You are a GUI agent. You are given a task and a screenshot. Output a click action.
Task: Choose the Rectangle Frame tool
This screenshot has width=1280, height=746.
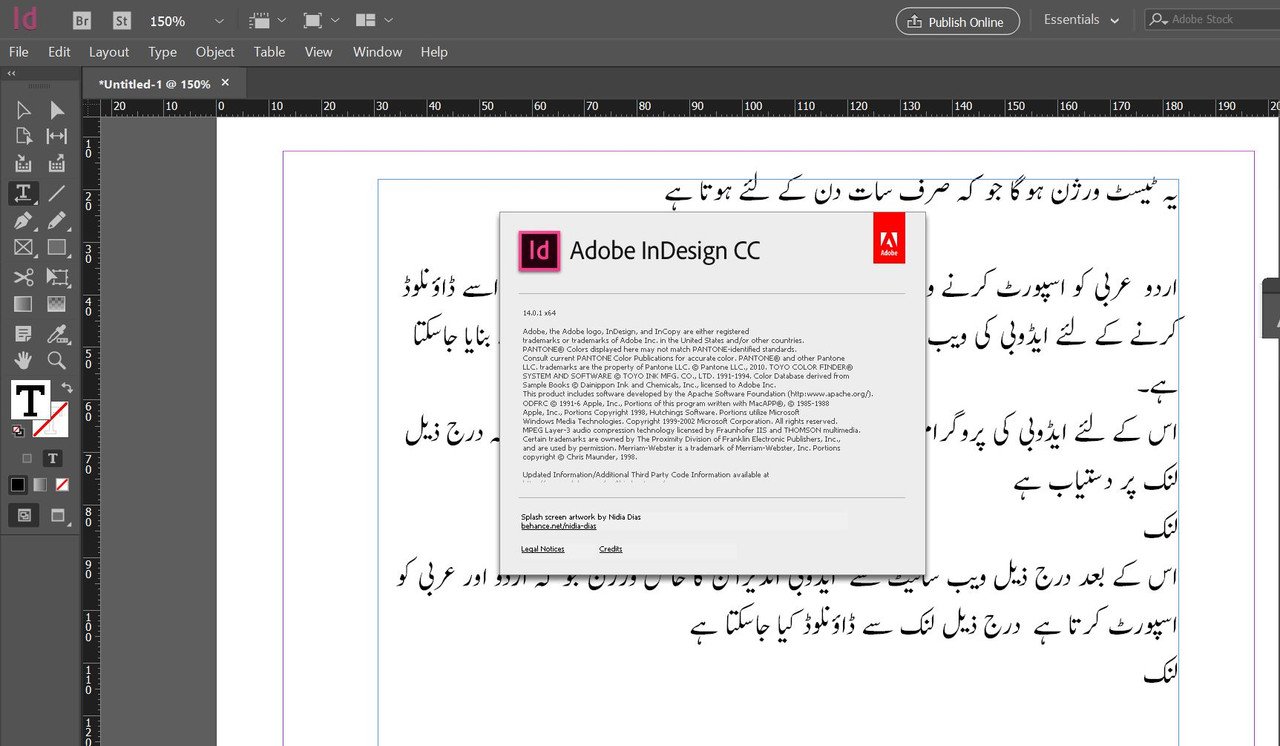(23, 248)
